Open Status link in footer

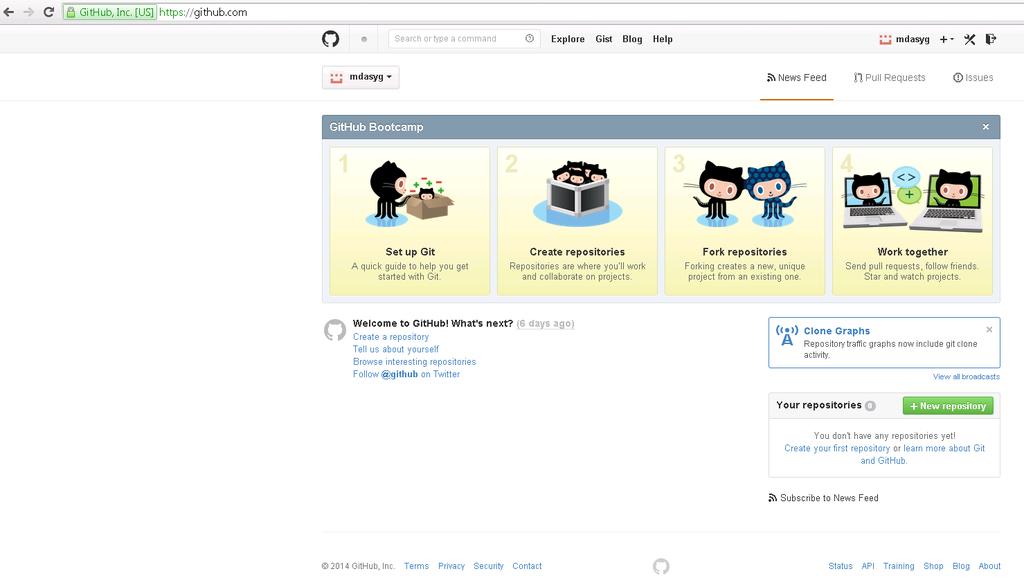(840, 566)
